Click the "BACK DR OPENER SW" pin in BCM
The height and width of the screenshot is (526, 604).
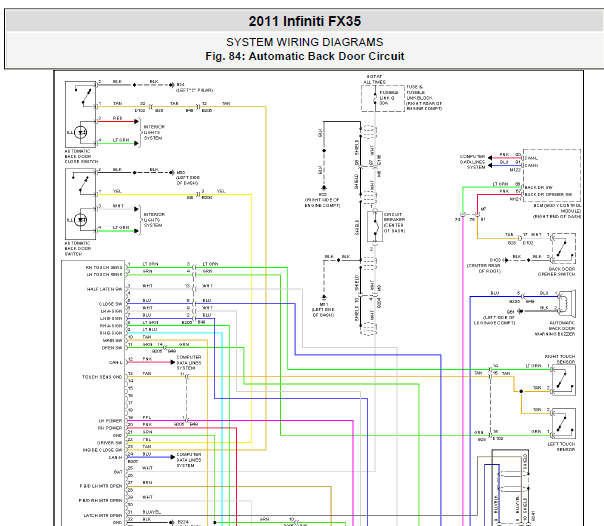click(x=548, y=194)
